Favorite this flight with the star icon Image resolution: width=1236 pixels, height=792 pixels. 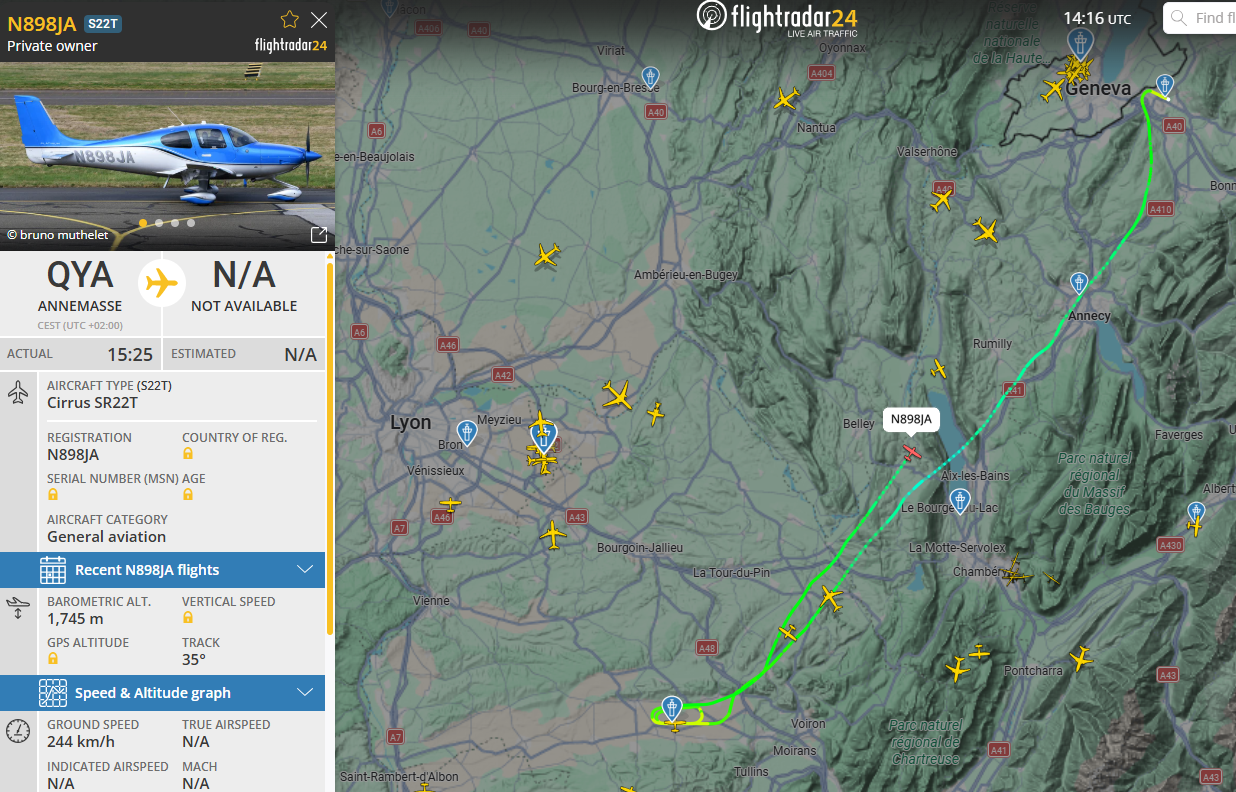[x=290, y=19]
